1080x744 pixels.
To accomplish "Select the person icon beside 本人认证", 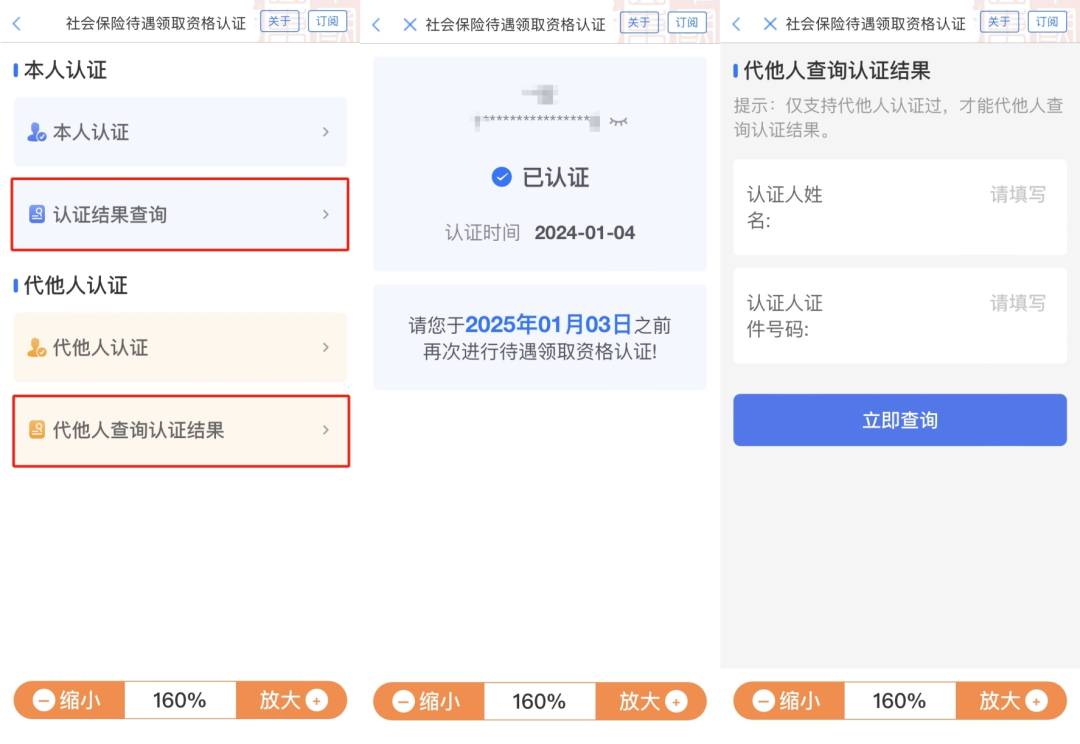I will click(x=38, y=132).
